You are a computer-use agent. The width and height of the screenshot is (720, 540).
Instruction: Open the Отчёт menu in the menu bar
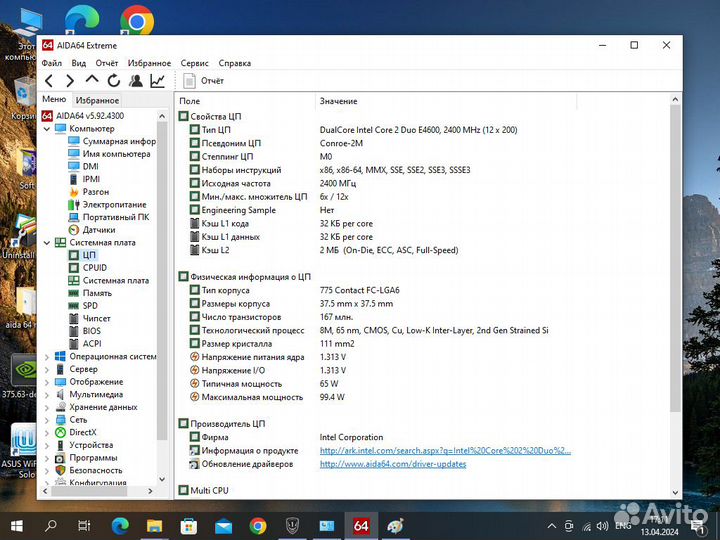coord(107,63)
